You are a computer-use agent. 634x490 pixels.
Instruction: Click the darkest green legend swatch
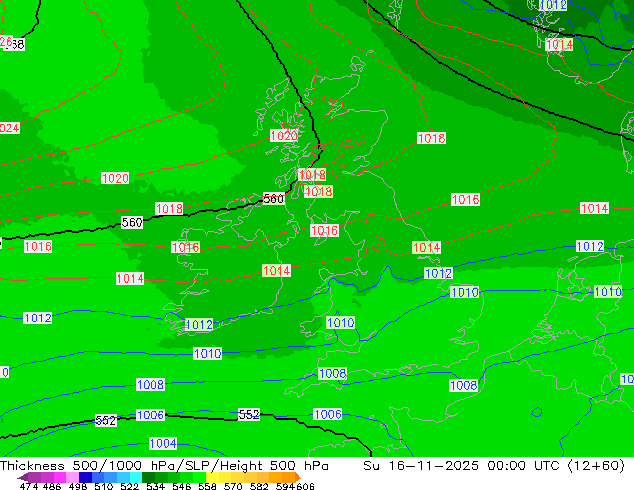pyautogui.click(x=149, y=477)
